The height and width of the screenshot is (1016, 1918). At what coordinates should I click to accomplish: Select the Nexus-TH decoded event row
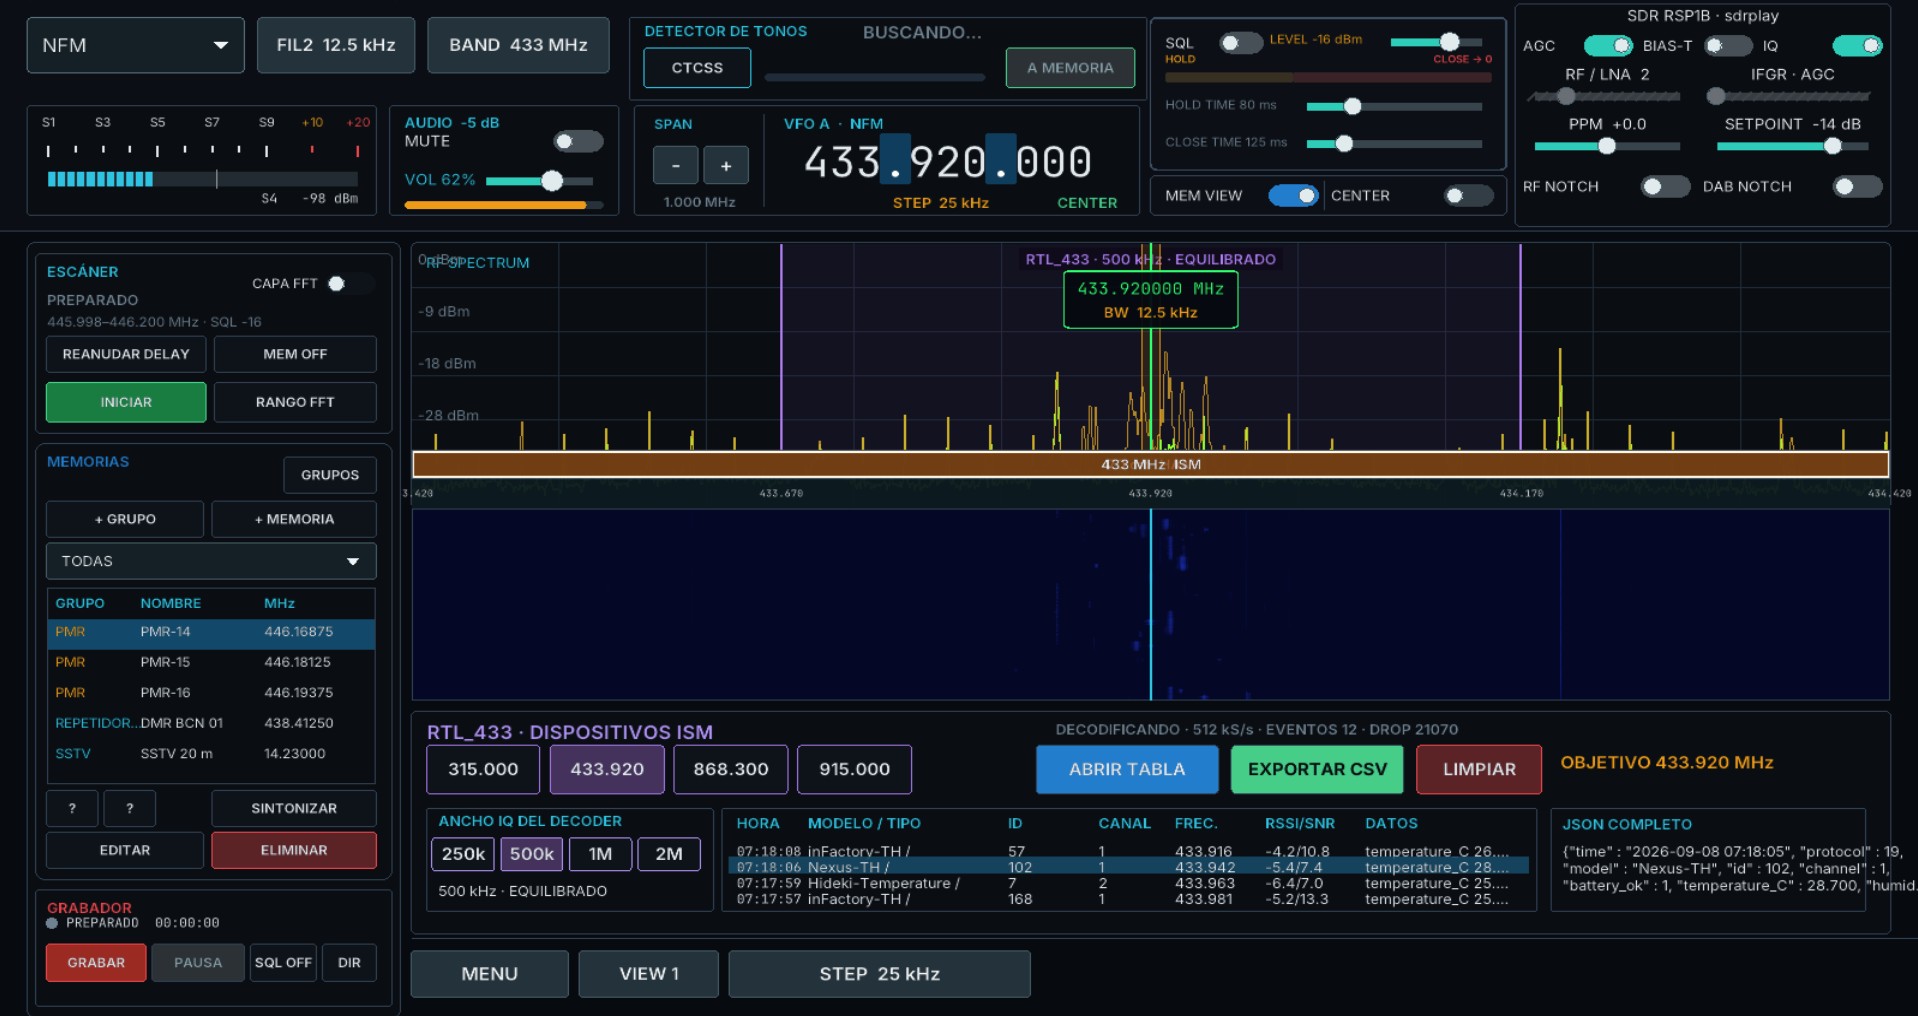tap(1129, 867)
